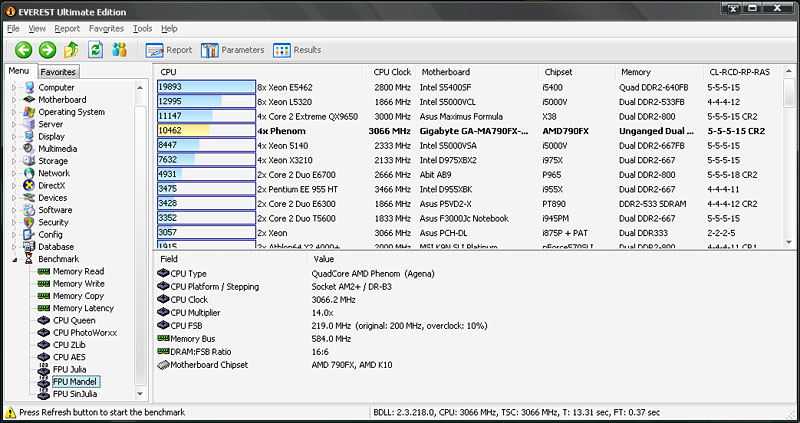The image size is (800, 423).
Task: Select the Storage icon in tree
Action: pos(30,161)
